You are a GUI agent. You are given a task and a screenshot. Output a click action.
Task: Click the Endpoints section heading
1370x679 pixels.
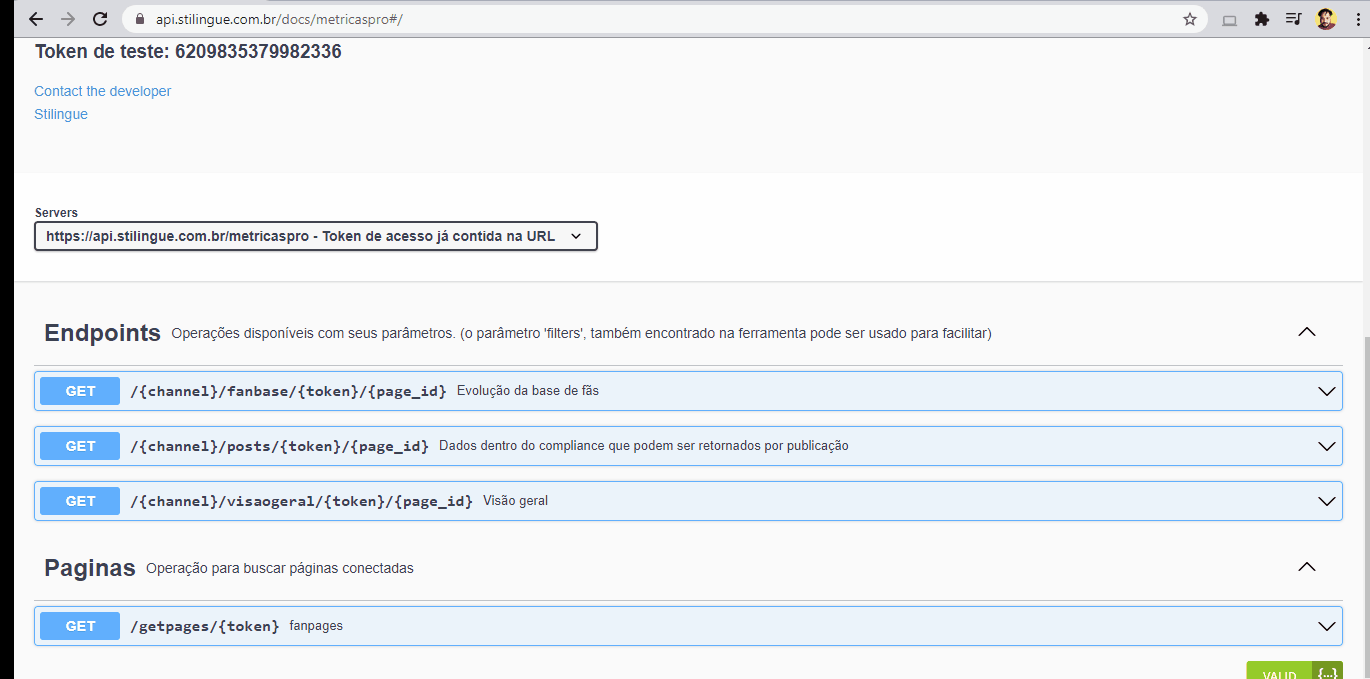tap(102, 333)
